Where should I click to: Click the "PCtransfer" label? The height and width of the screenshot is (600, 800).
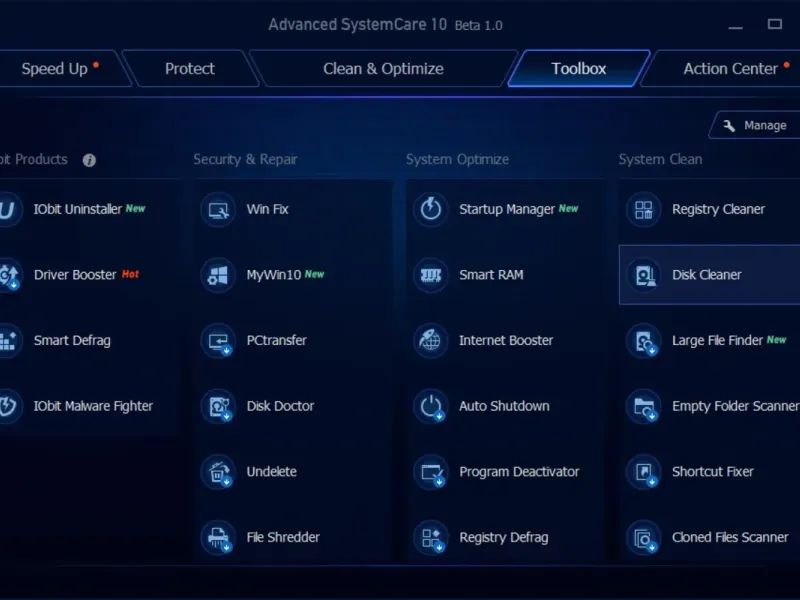277,340
